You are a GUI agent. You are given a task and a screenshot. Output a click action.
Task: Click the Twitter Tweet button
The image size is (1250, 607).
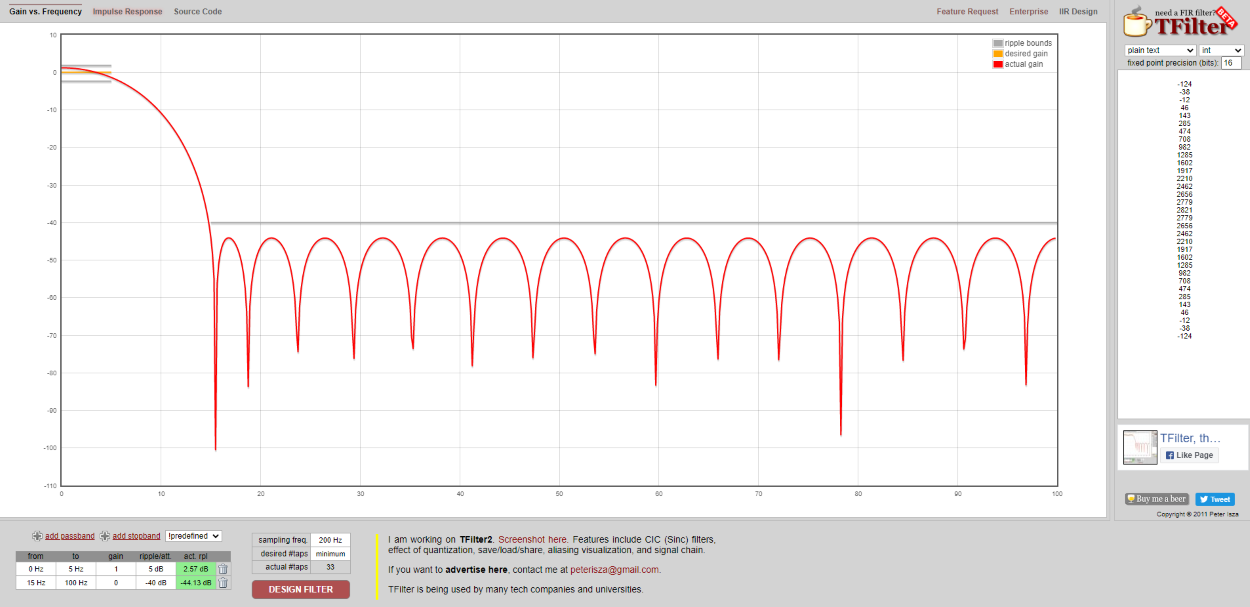point(1214,499)
